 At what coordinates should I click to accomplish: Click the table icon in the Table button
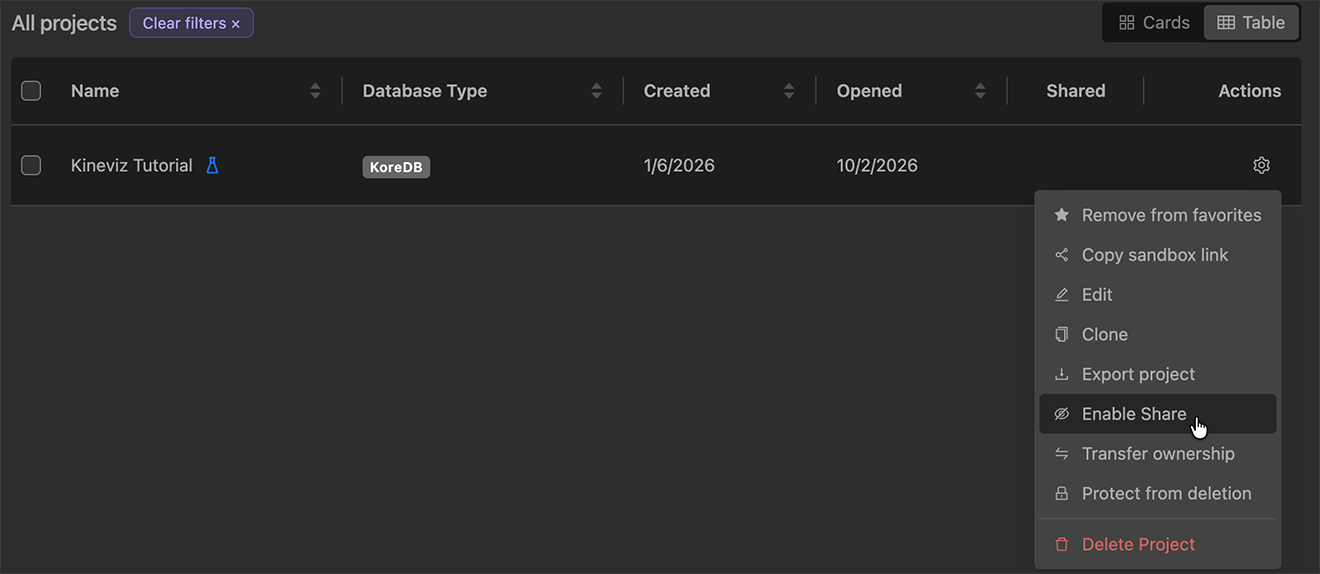1226,22
